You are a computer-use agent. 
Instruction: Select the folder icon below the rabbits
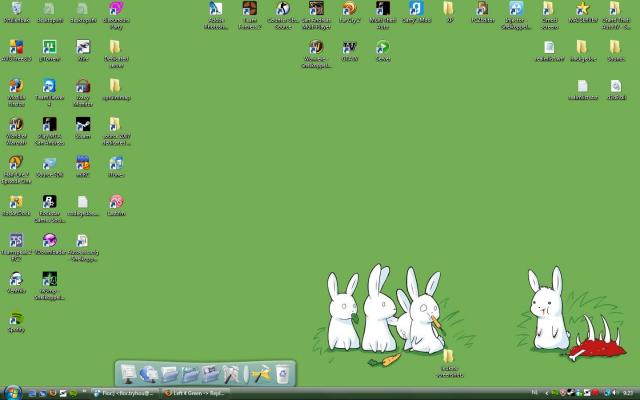[447, 358]
